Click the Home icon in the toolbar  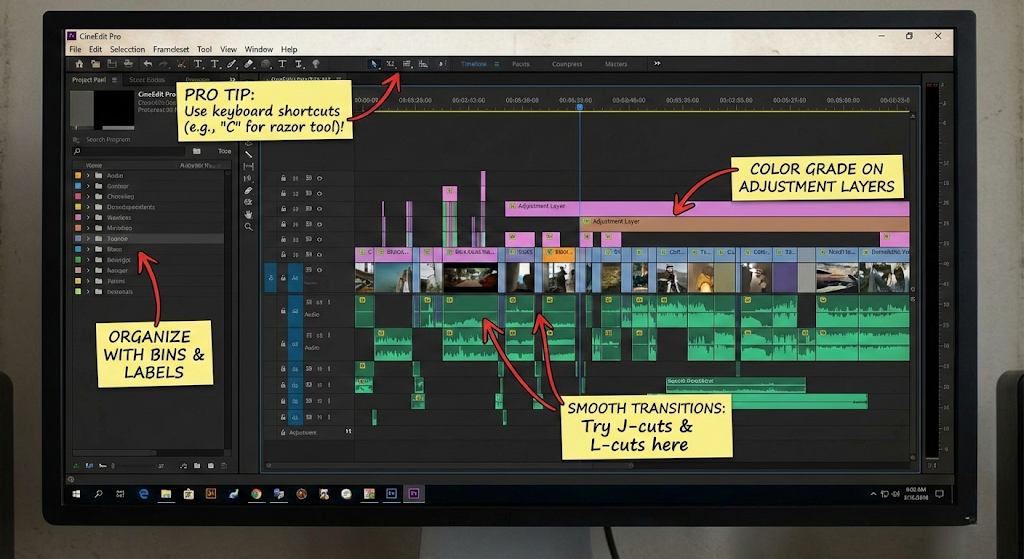click(x=80, y=64)
